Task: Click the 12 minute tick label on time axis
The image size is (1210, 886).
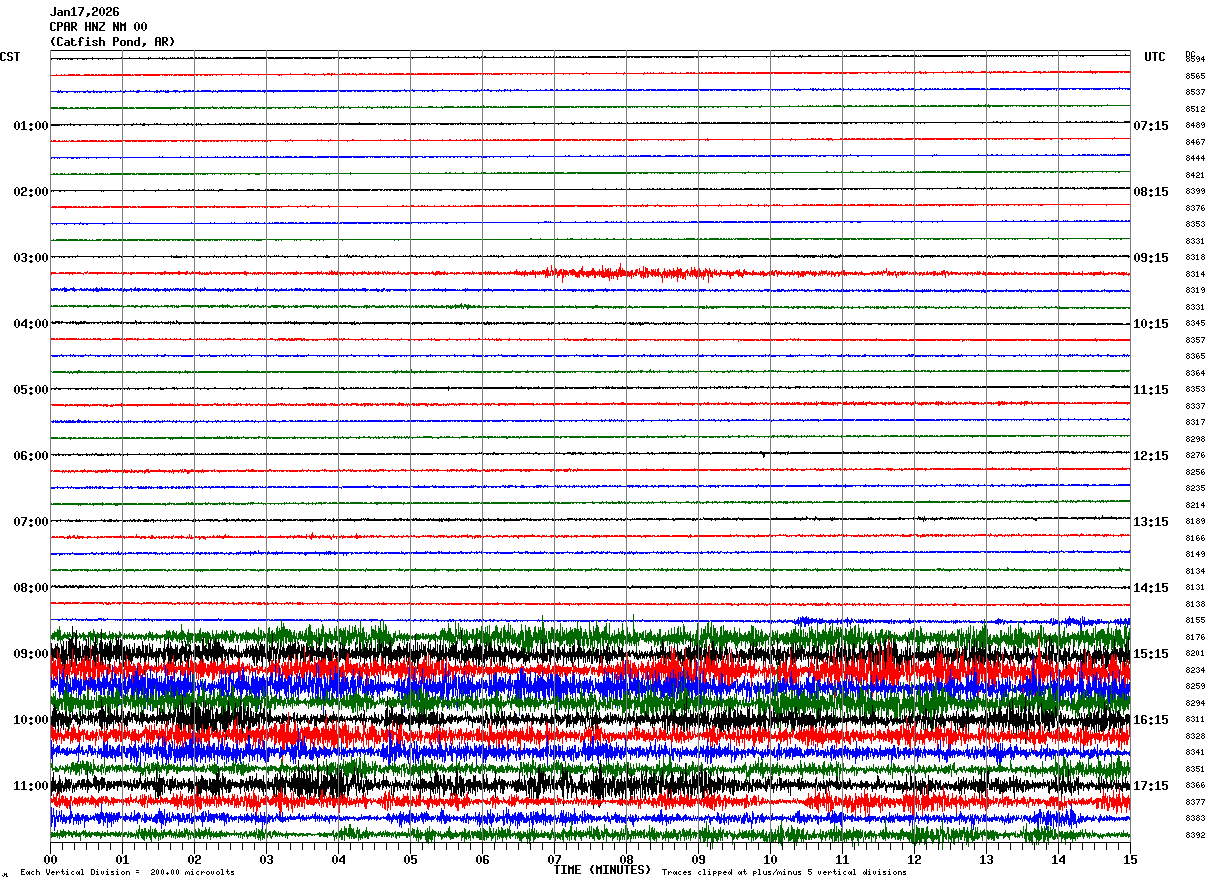Action: pos(914,859)
